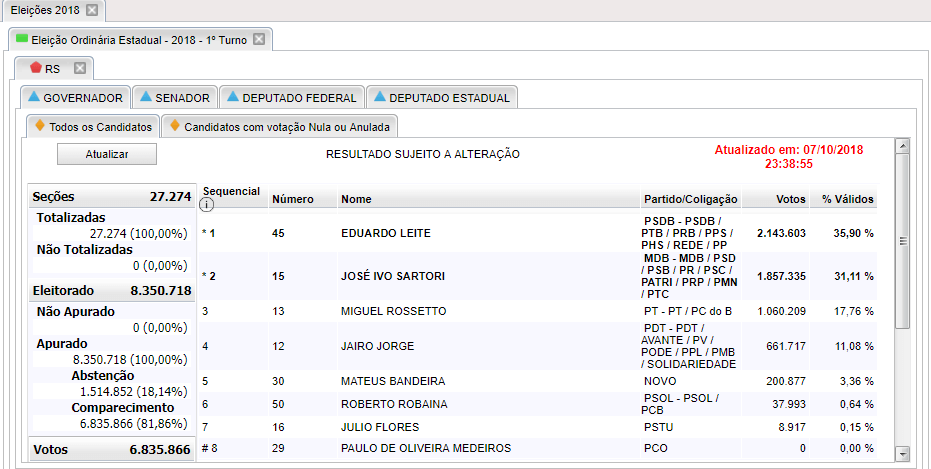Select the JULIO FLORES name
Screen dimensions: 931x469
coord(380,427)
